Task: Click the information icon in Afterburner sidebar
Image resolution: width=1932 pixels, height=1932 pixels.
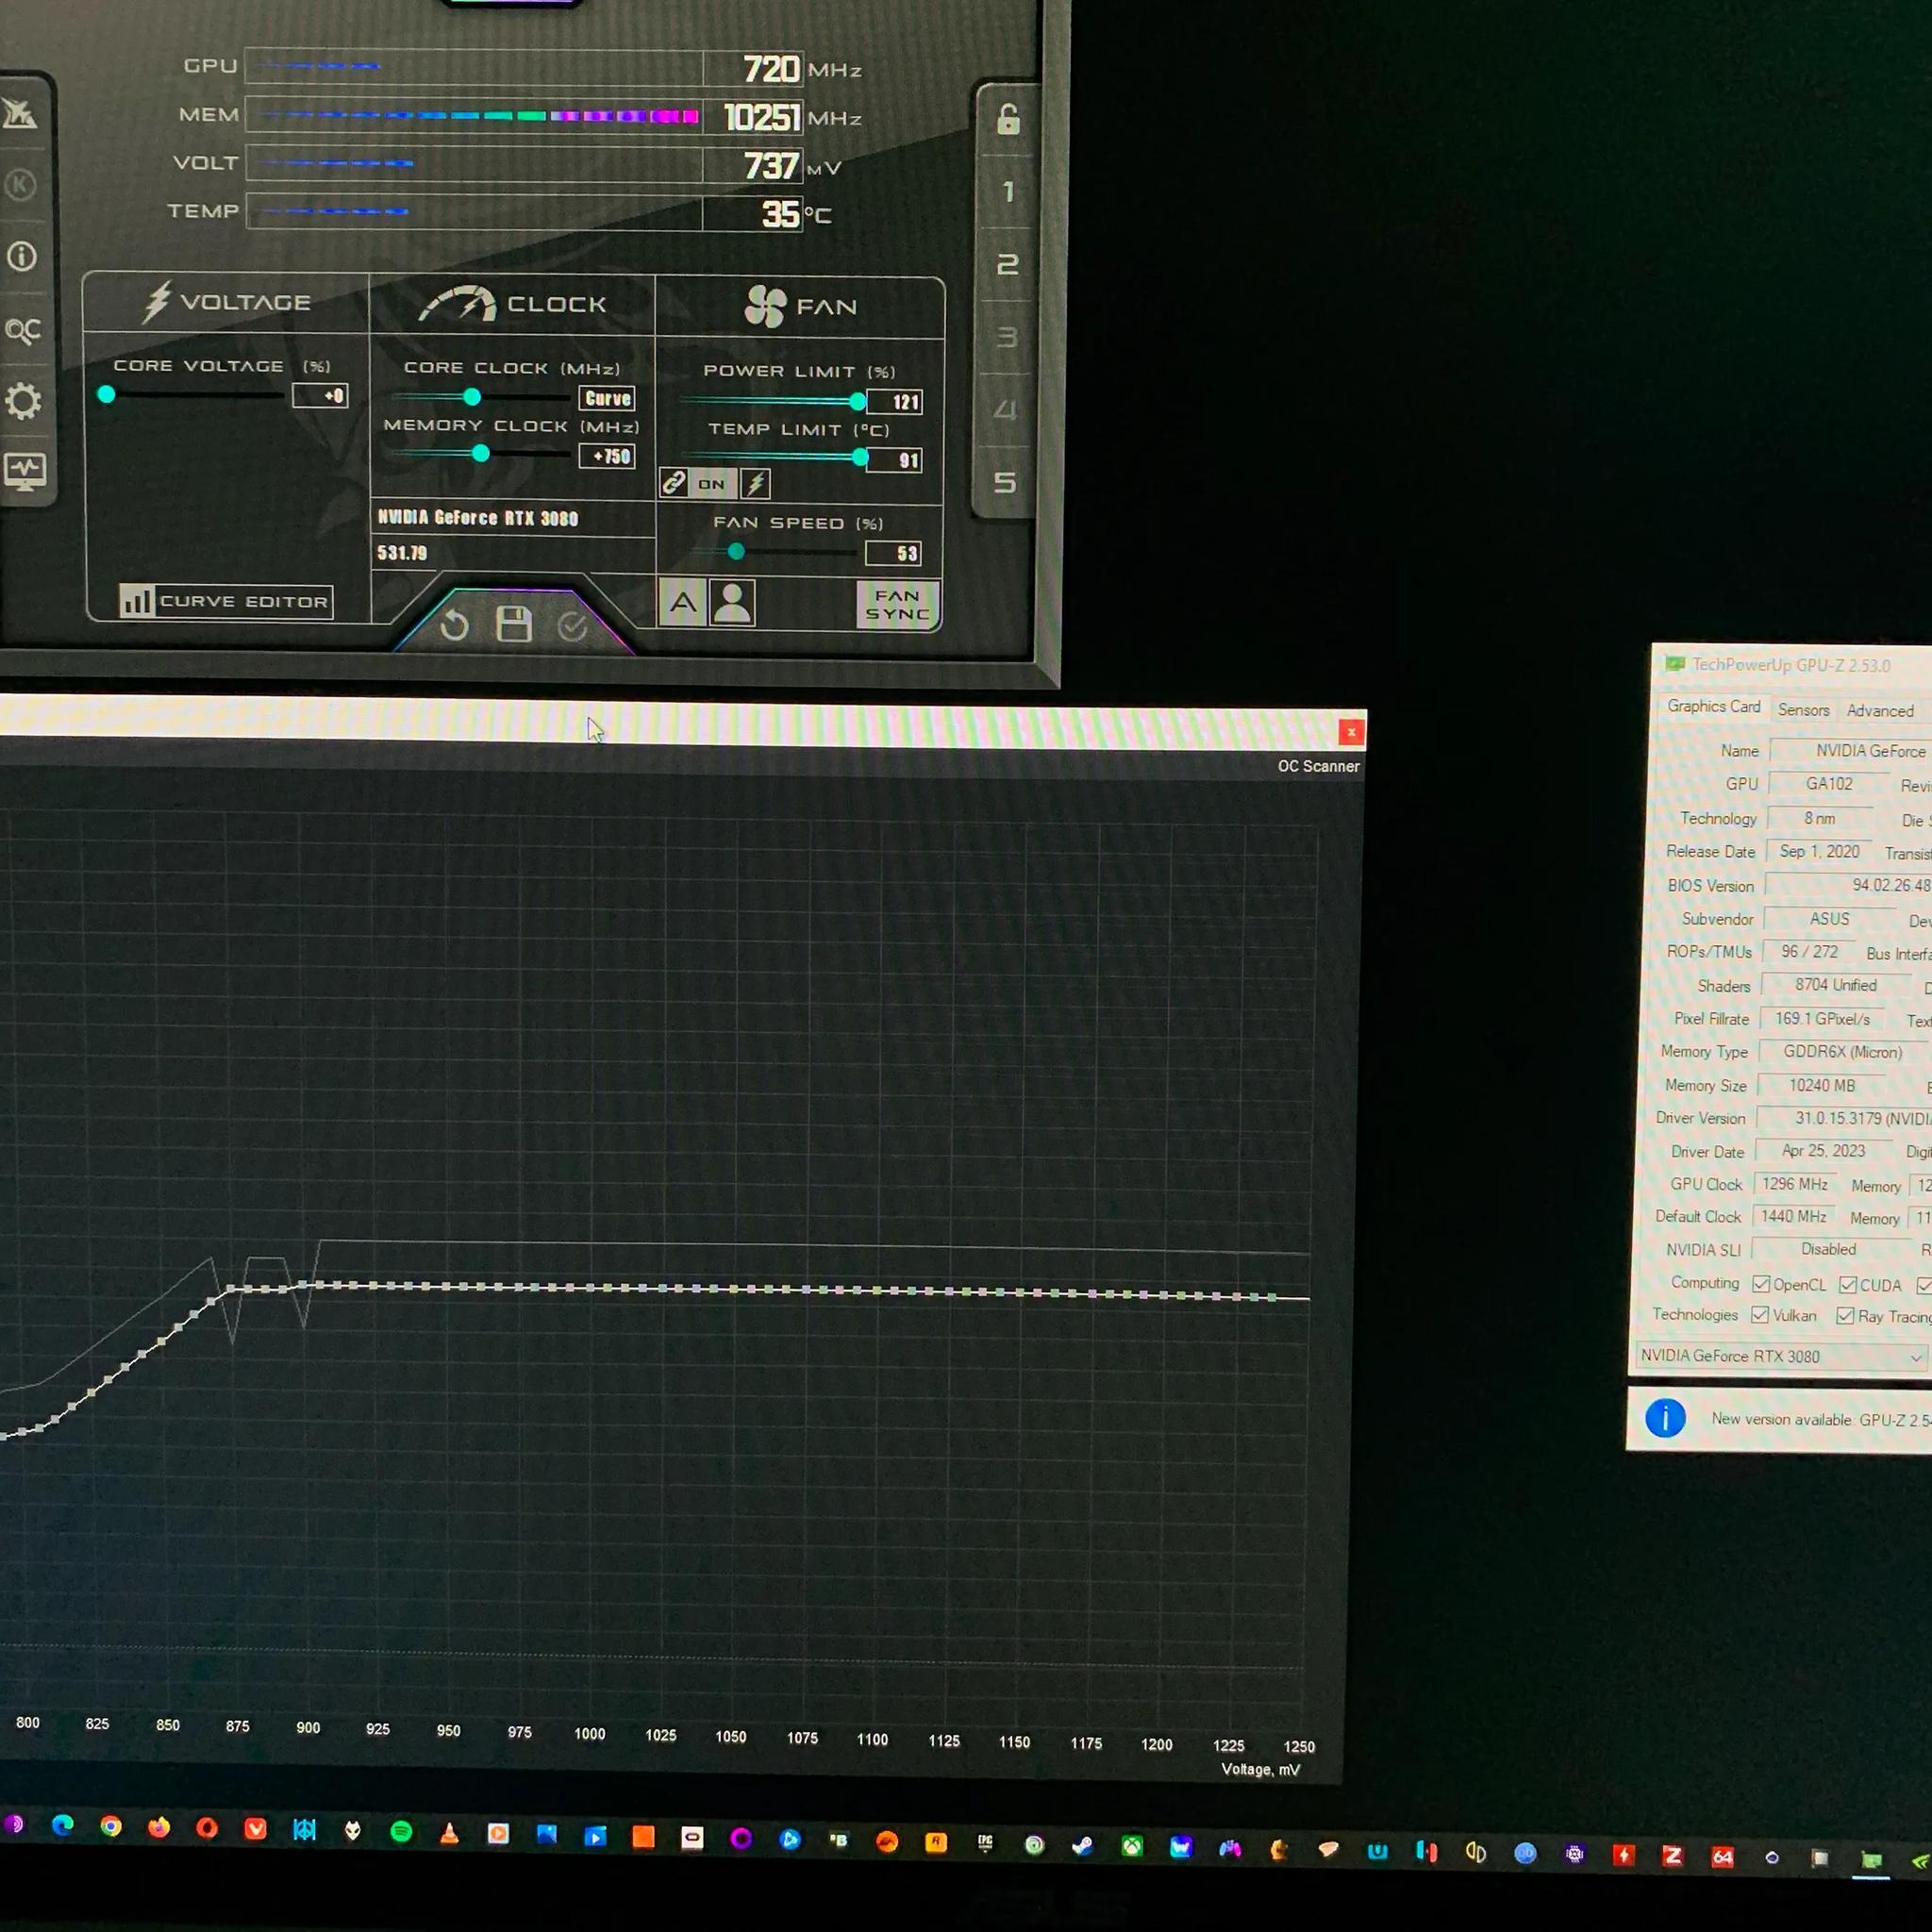Action: tap(22, 257)
